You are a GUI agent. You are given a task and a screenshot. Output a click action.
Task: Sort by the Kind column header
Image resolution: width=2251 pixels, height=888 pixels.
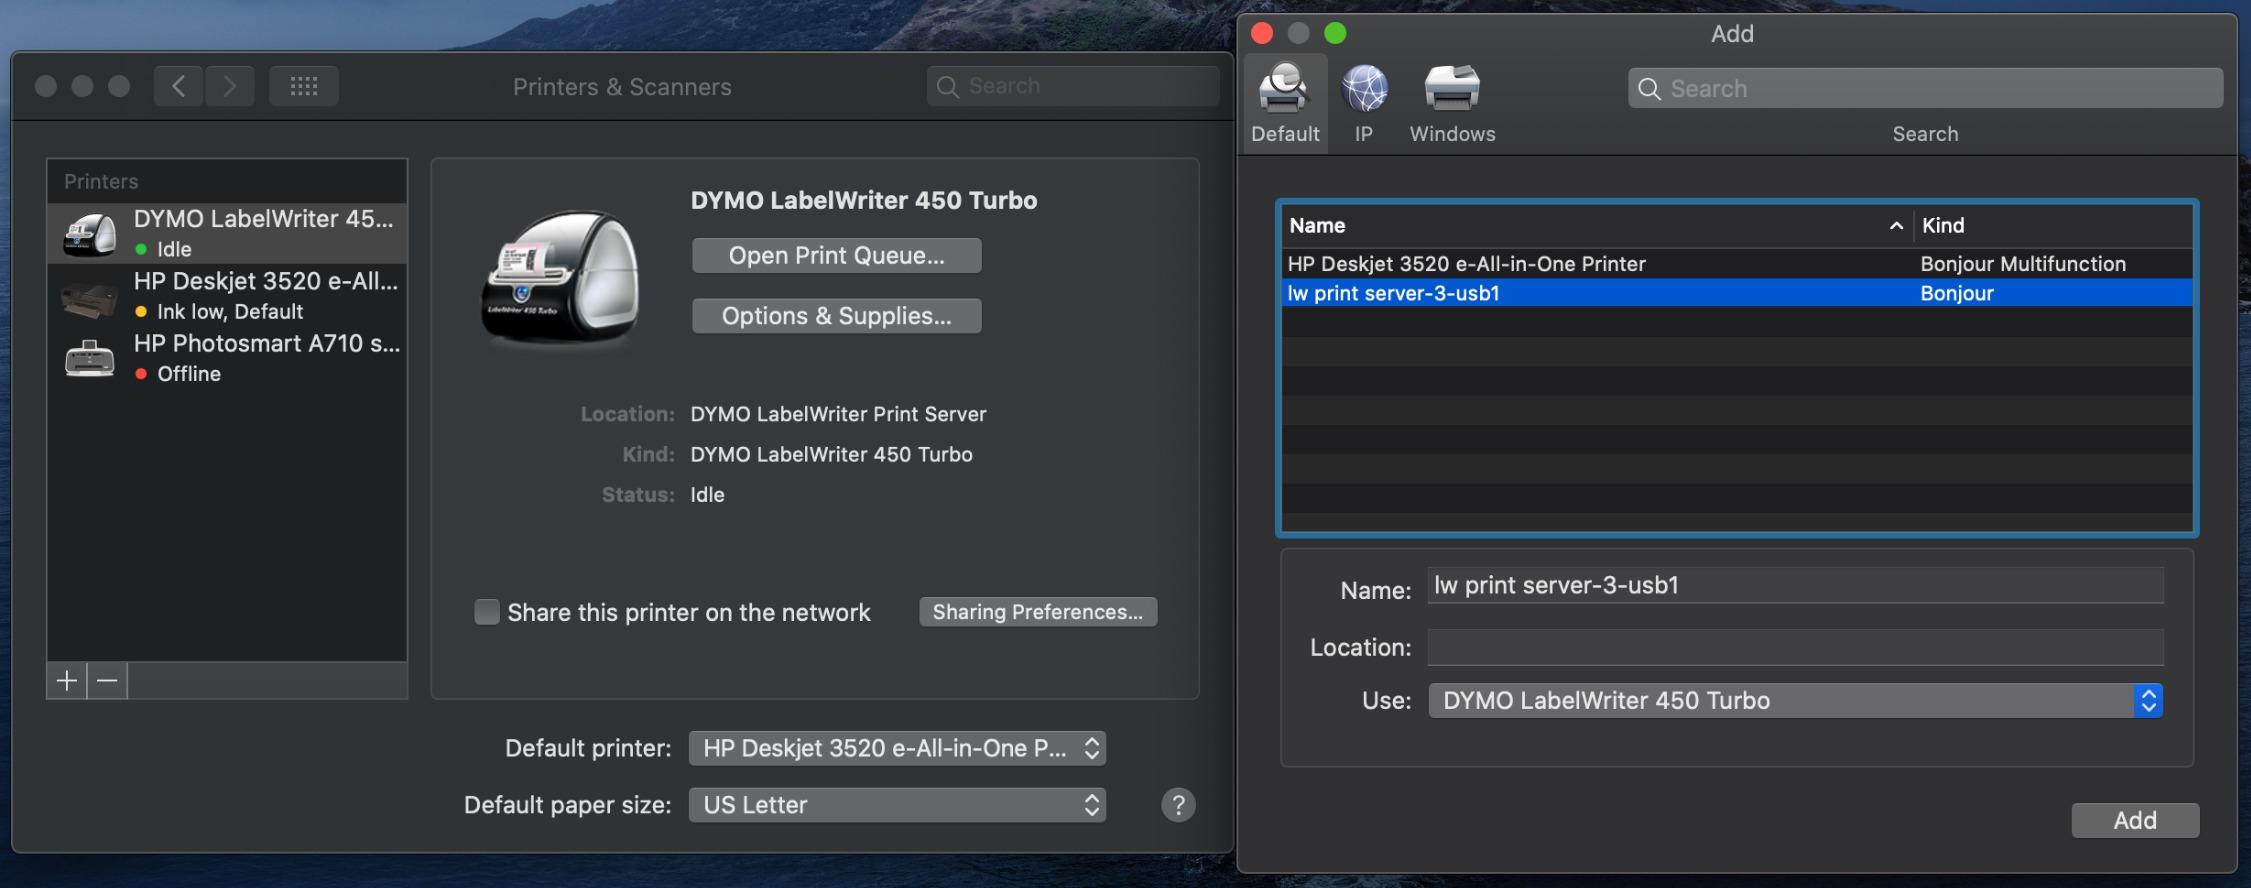click(x=2053, y=225)
